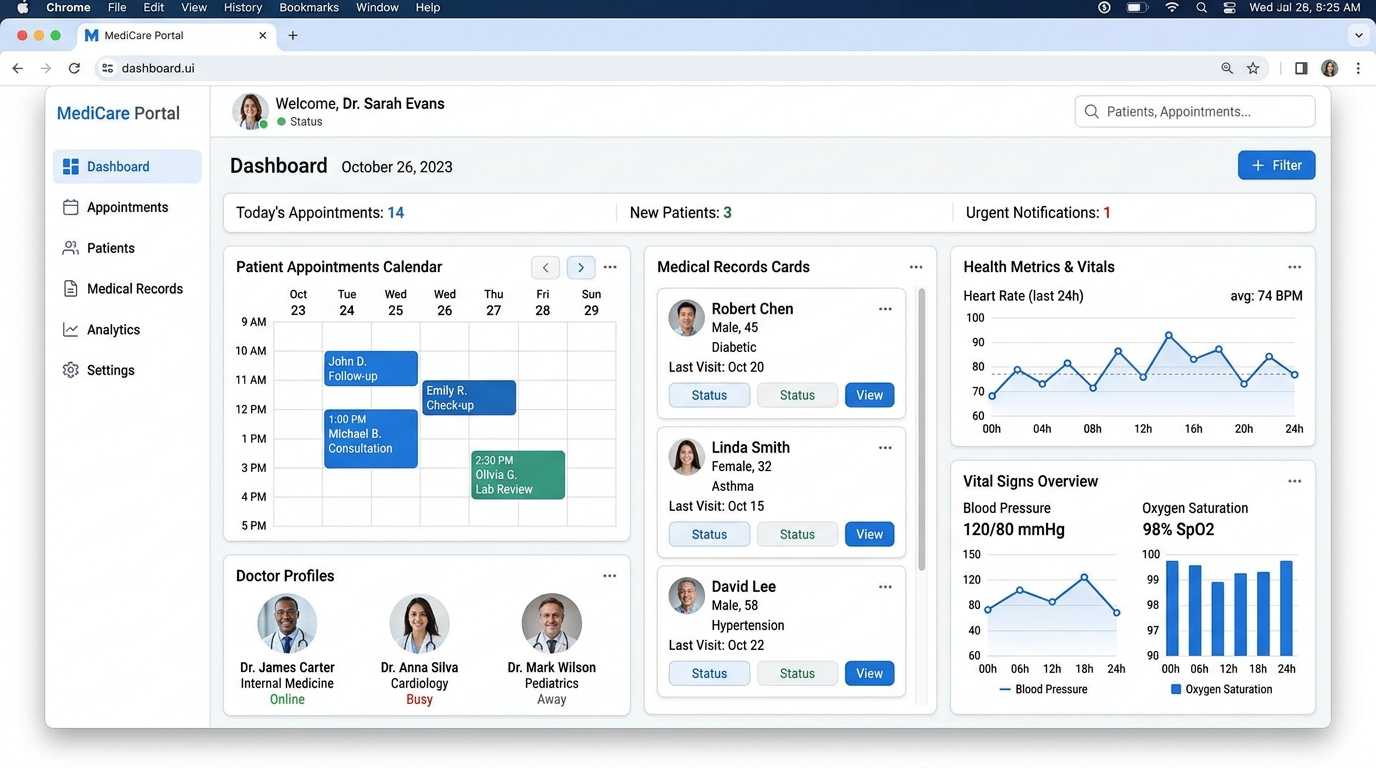Screen dimensions: 1376x768
Task: Click the Appointments calendar icon
Action: [70, 207]
